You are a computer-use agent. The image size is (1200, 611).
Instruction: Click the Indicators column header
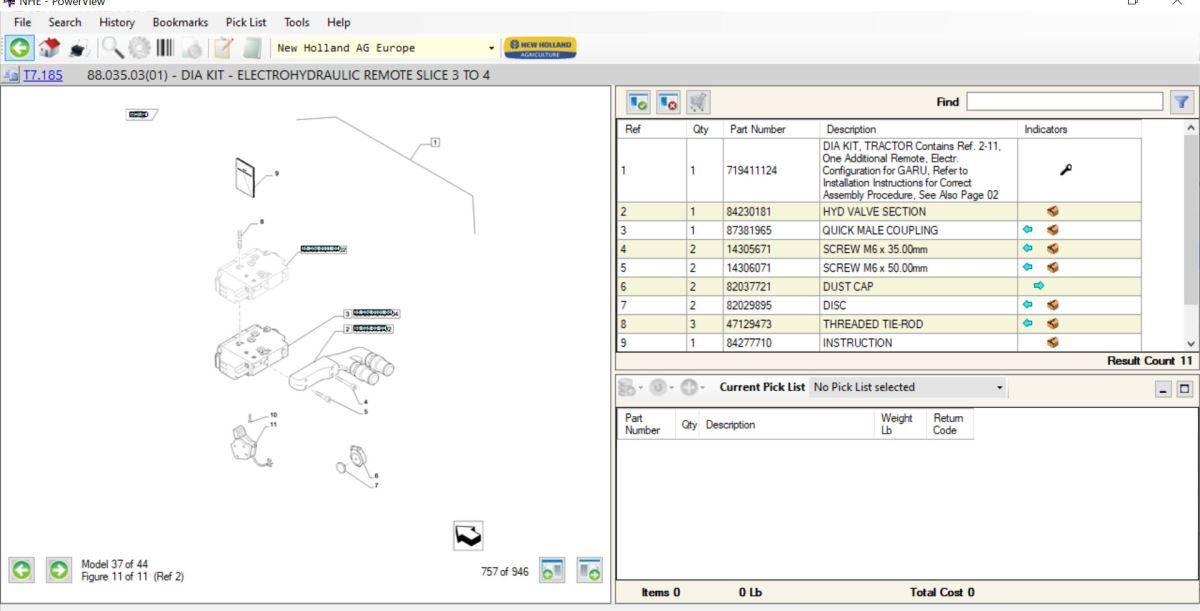pos(1079,129)
